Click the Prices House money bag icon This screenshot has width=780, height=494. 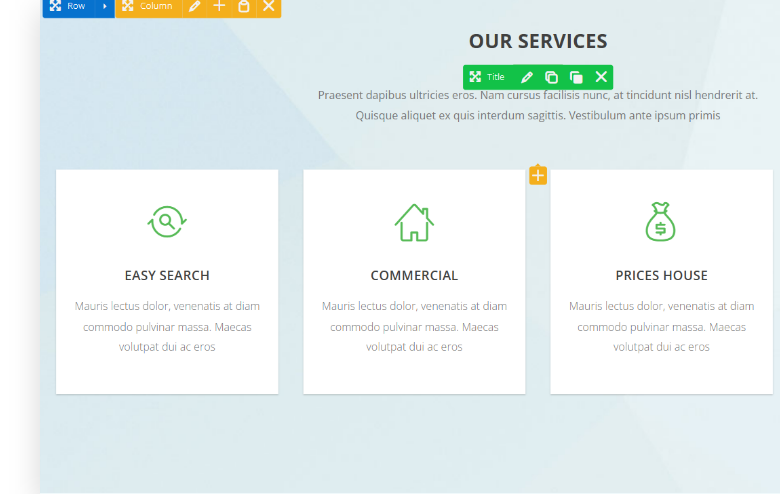(x=661, y=222)
